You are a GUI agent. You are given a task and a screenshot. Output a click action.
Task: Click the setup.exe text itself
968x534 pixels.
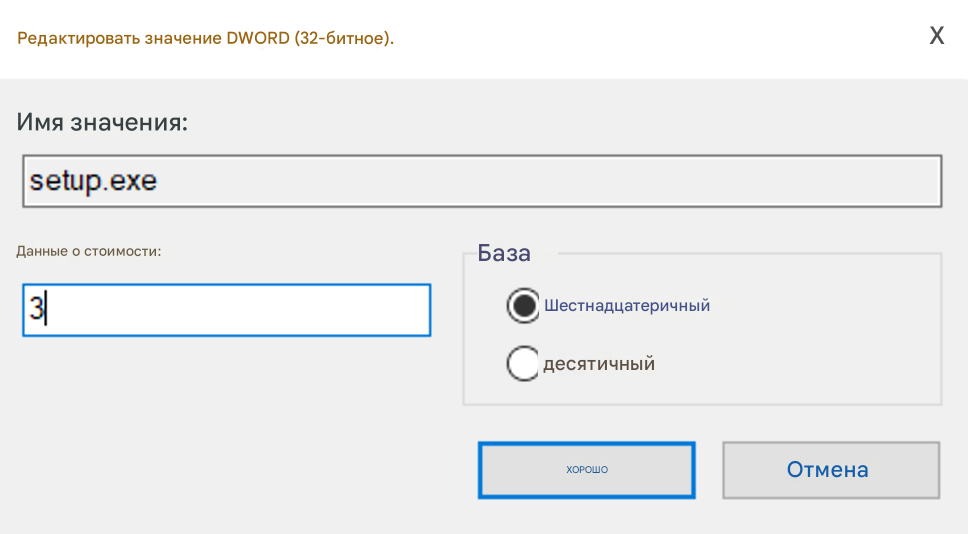click(x=94, y=181)
